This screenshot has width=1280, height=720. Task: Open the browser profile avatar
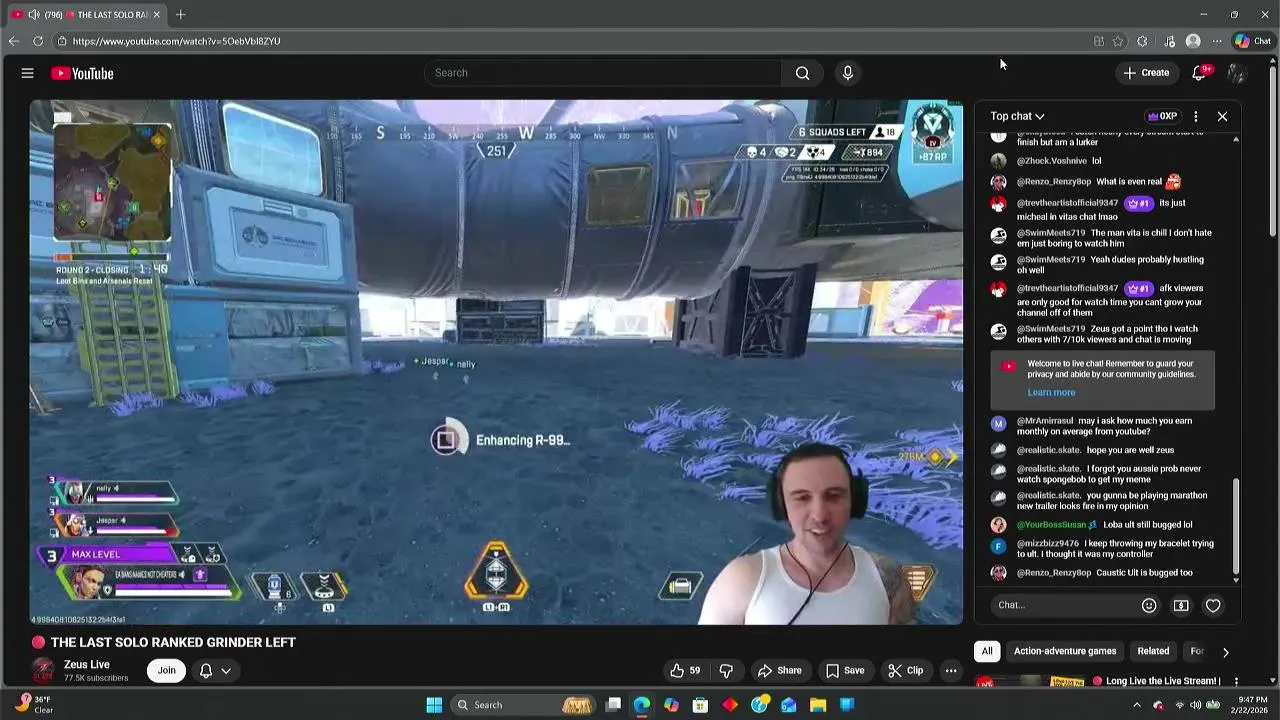coord(1193,41)
